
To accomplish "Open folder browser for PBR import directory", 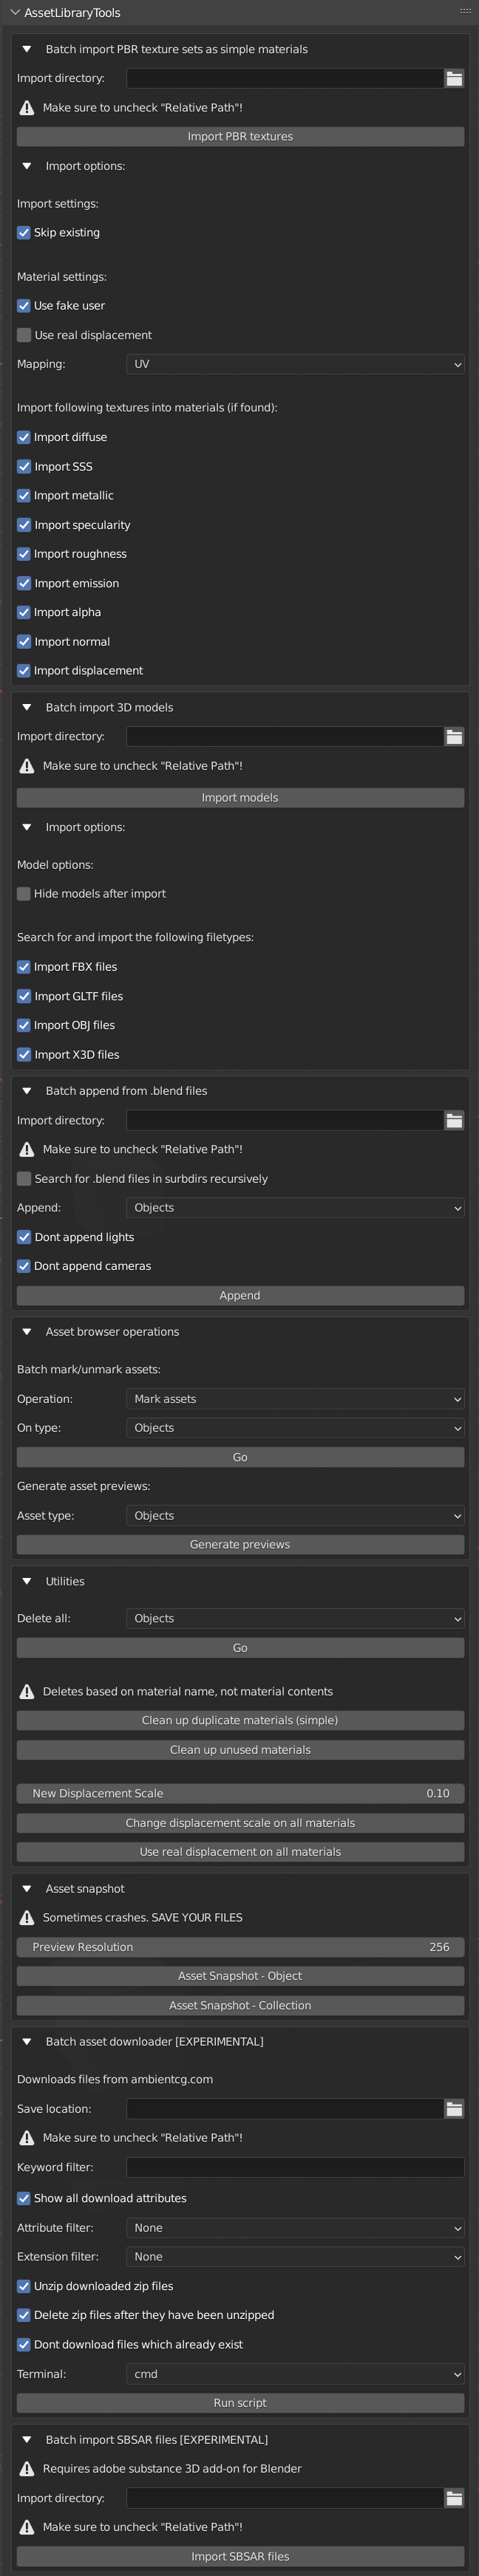I will [454, 78].
